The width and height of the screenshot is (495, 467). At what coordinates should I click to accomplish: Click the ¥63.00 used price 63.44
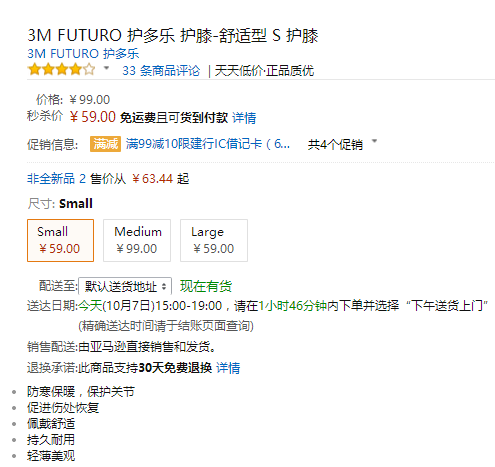coord(152,179)
